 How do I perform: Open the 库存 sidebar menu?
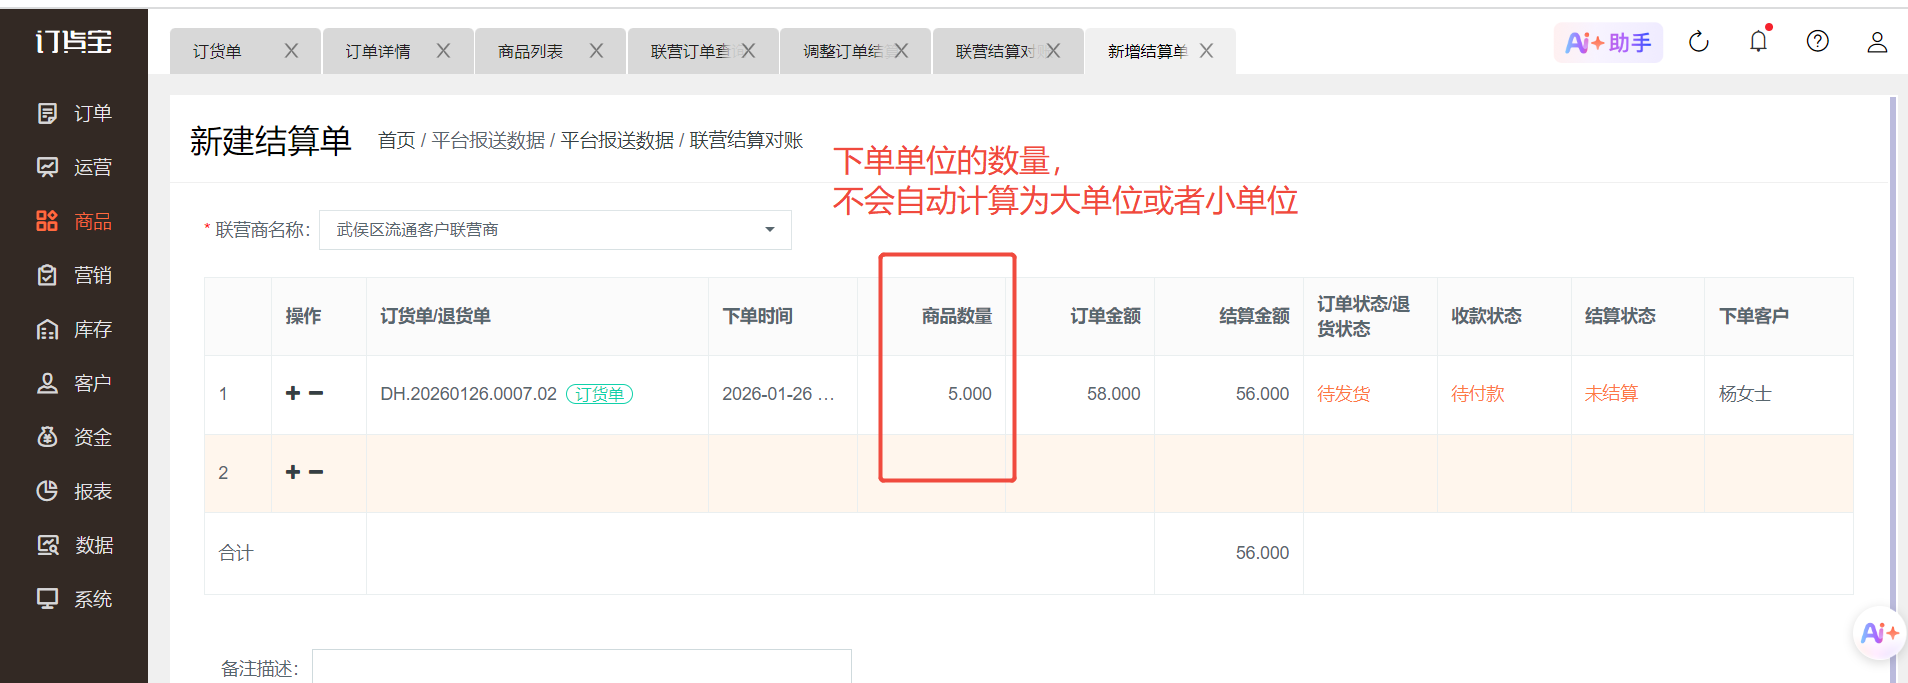[74, 329]
